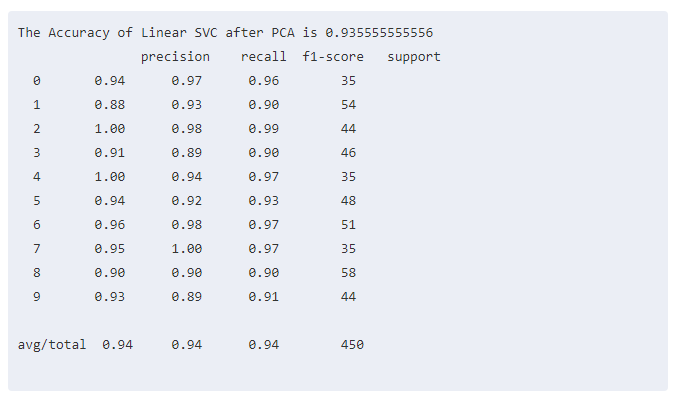Click the 0.99 value in row 2
The image size is (684, 401).
264,129
